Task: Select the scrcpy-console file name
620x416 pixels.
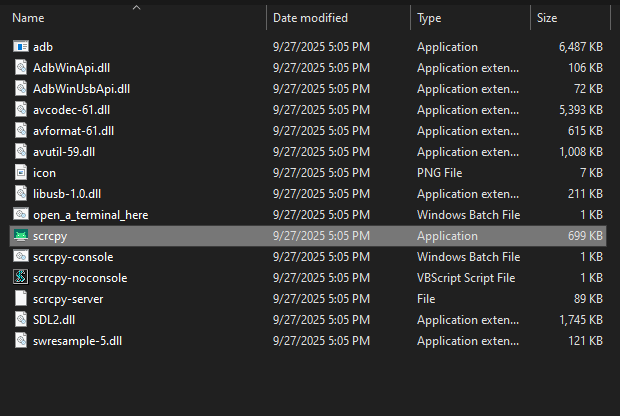Action: 73,257
